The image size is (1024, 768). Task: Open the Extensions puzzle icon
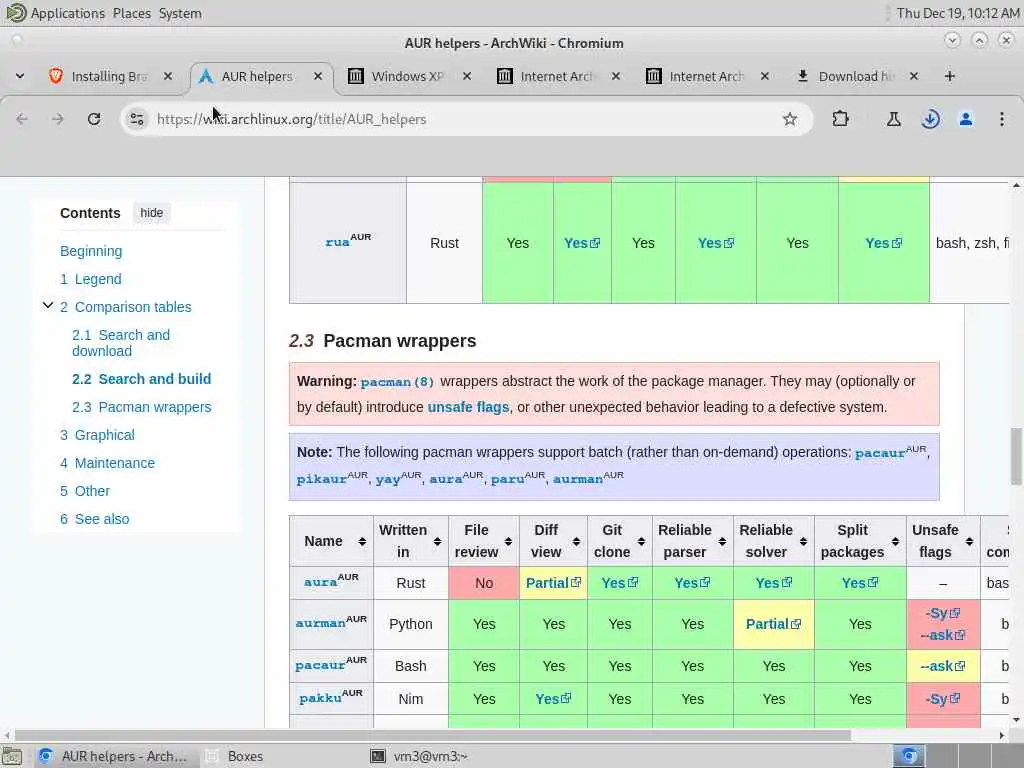click(x=840, y=119)
